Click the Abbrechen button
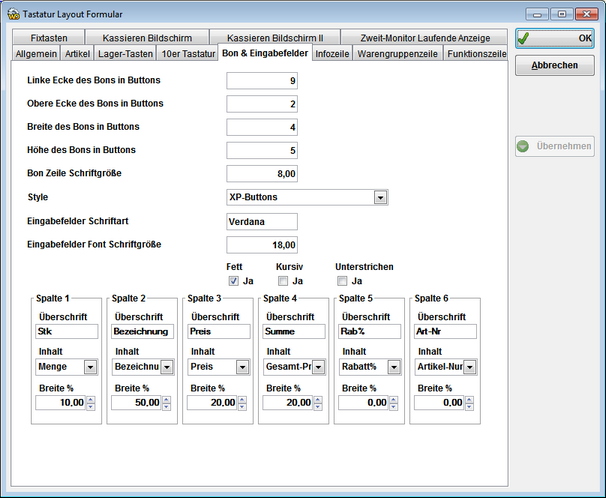Image resolution: width=606 pixels, height=498 pixels. pos(555,65)
